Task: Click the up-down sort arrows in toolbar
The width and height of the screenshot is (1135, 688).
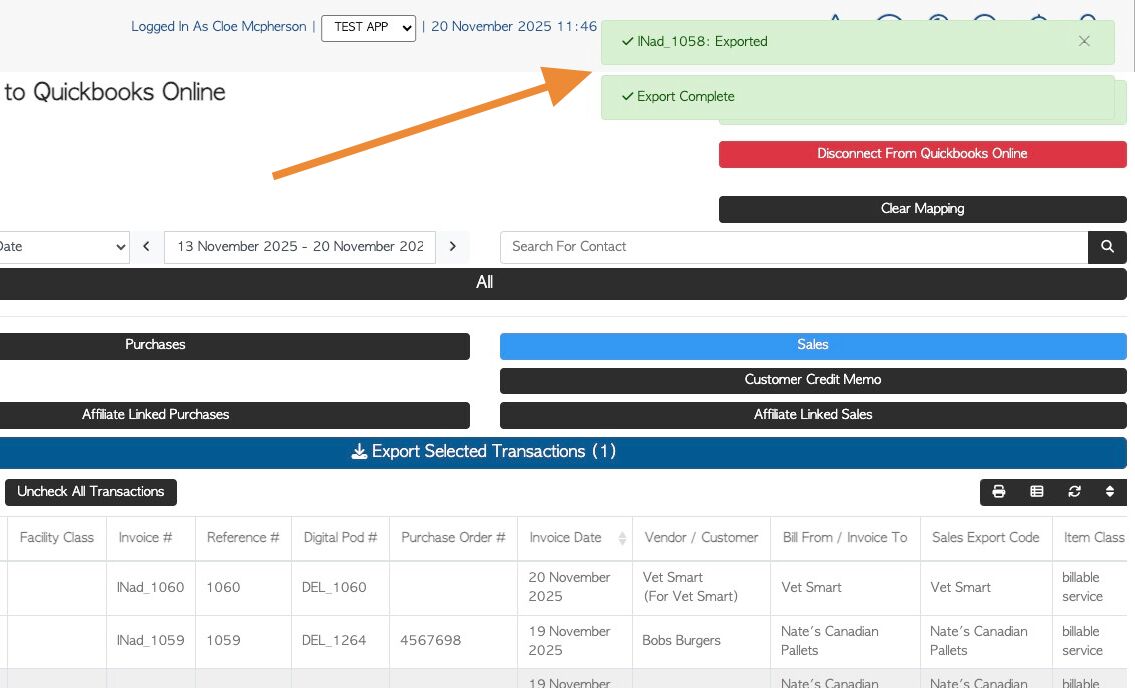Action: click(x=1110, y=492)
